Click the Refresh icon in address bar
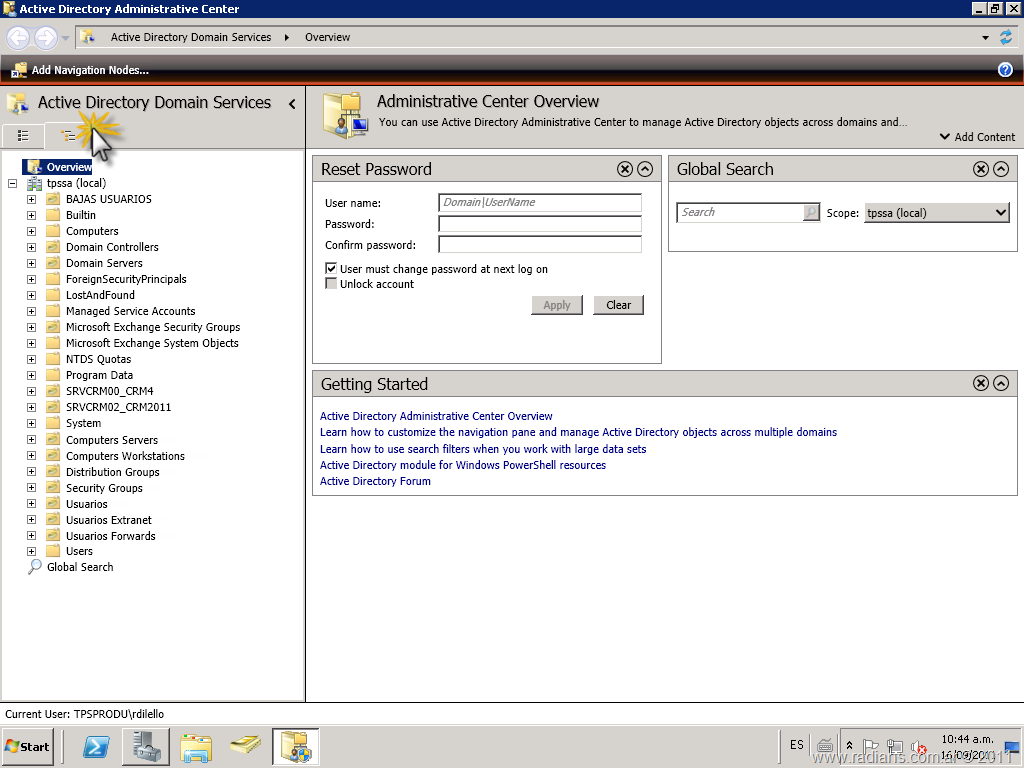This screenshot has height=768, width=1024. 1006,37
